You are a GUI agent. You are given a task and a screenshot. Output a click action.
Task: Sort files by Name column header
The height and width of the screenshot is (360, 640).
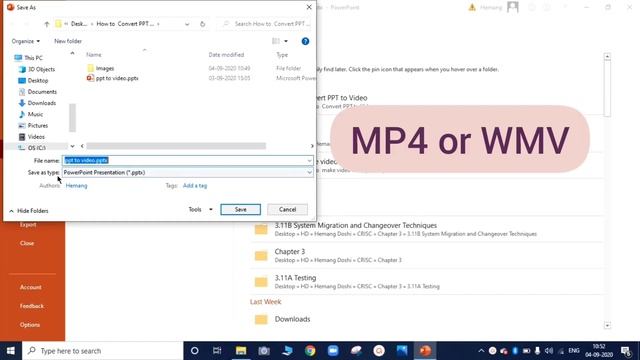(93, 55)
